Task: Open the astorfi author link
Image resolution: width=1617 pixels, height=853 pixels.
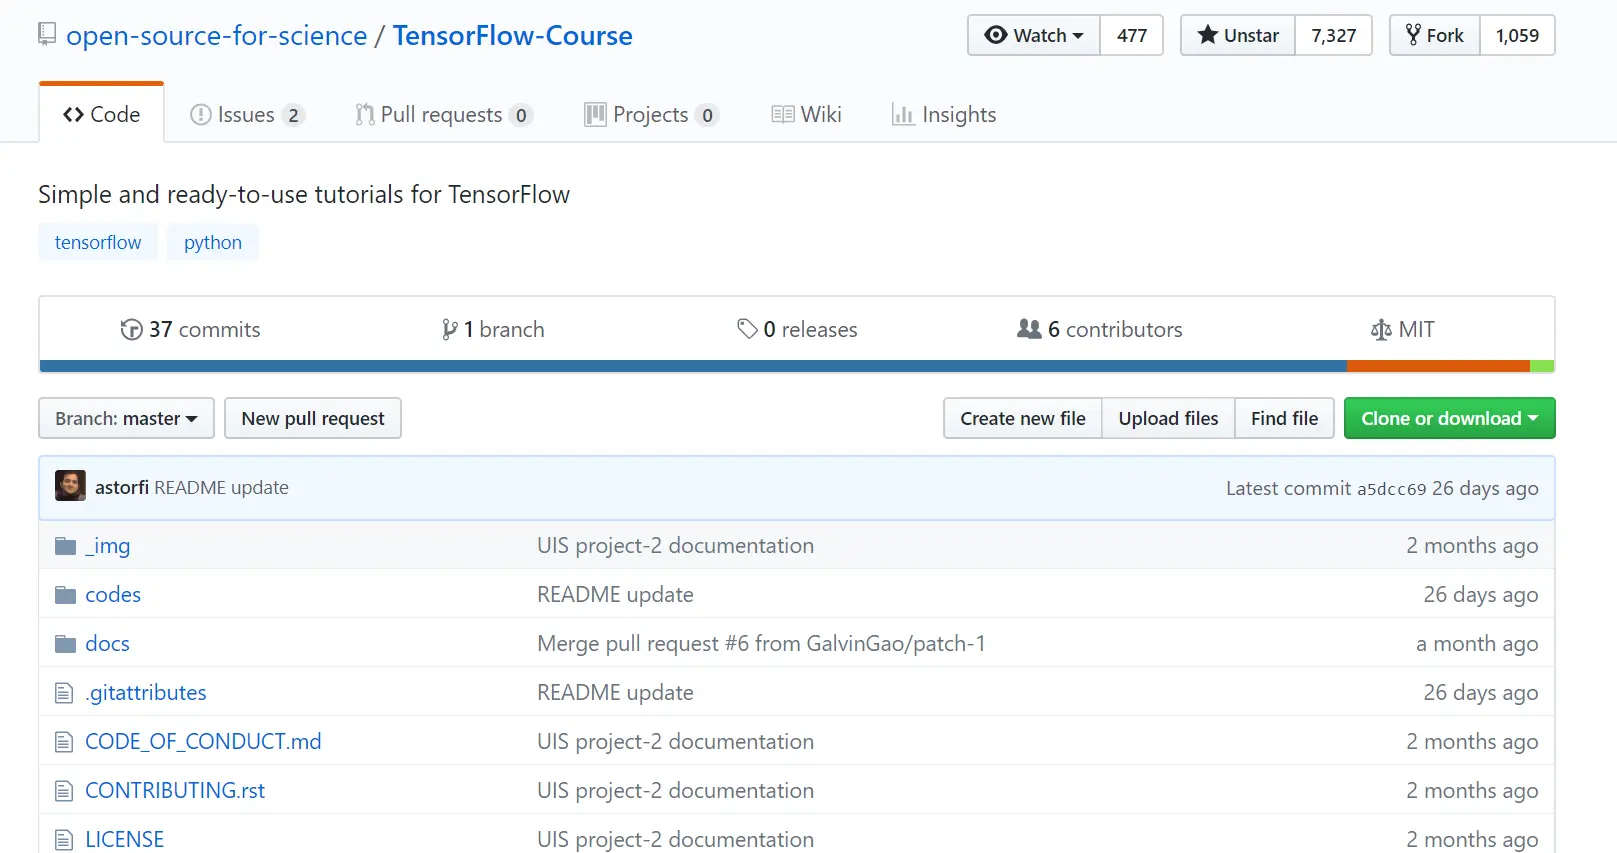Action: point(122,487)
